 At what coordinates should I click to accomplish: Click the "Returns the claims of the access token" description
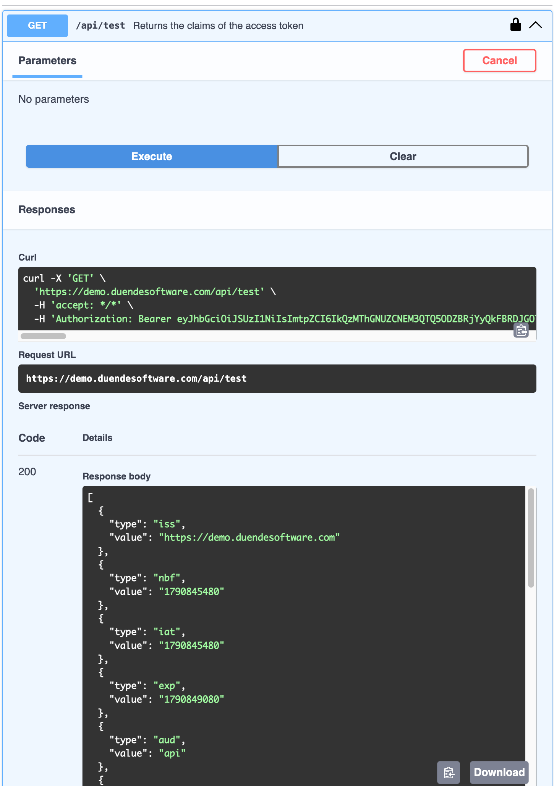[x=218, y=26]
